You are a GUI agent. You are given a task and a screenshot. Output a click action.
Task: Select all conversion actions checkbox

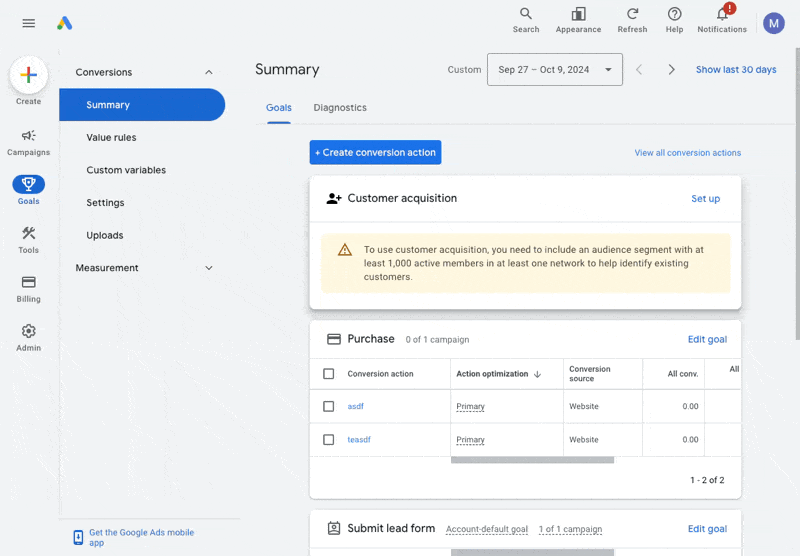(329, 374)
